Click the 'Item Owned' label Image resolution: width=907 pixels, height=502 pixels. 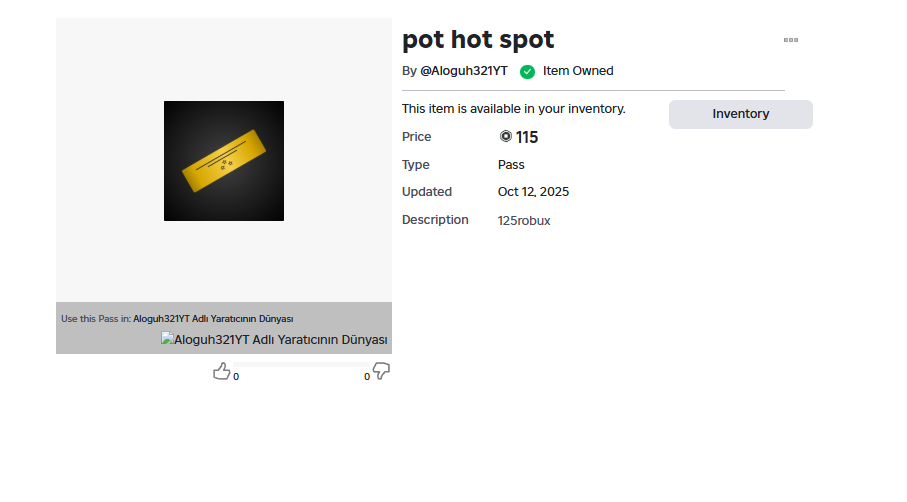(x=578, y=71)
